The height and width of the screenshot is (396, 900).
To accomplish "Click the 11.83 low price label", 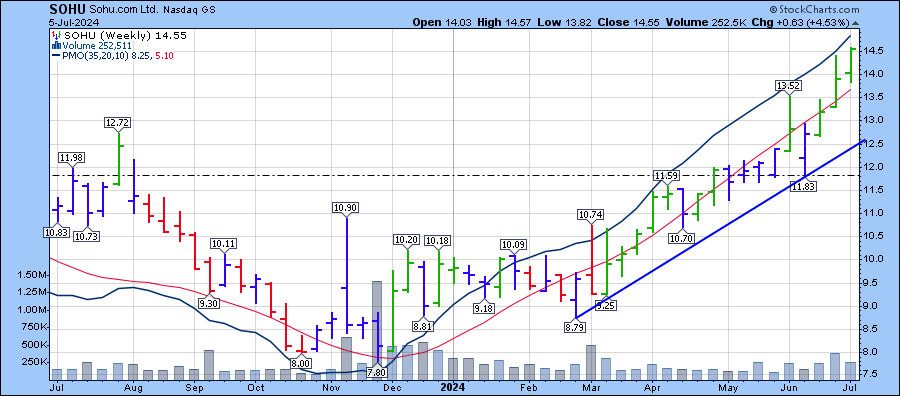I will coord(804,185).
